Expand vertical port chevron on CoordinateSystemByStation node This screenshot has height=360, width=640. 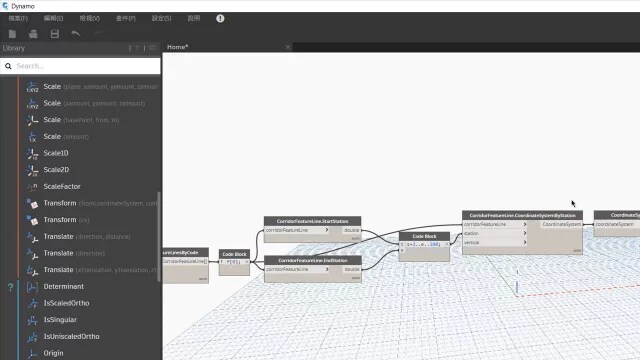524,242
